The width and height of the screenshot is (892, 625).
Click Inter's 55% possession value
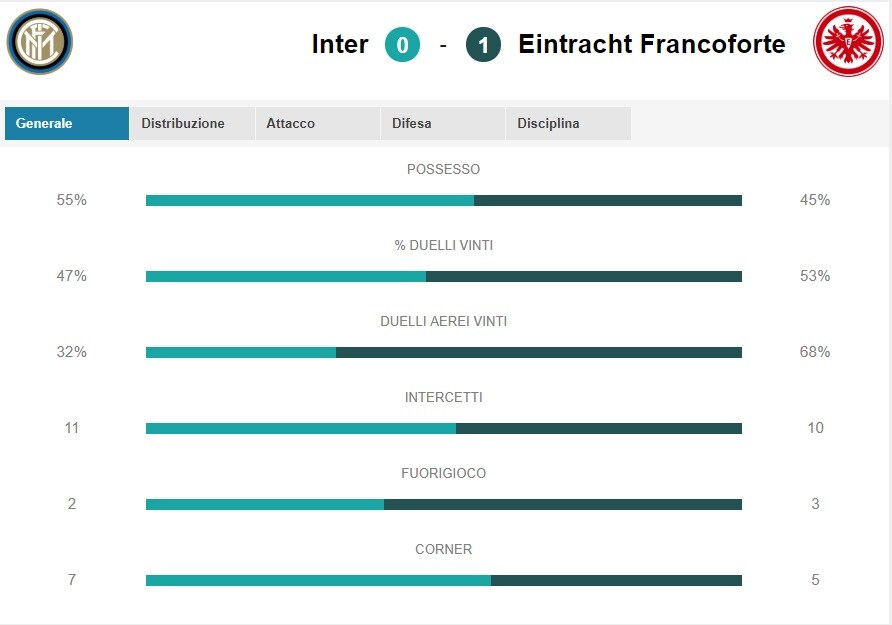72,200
